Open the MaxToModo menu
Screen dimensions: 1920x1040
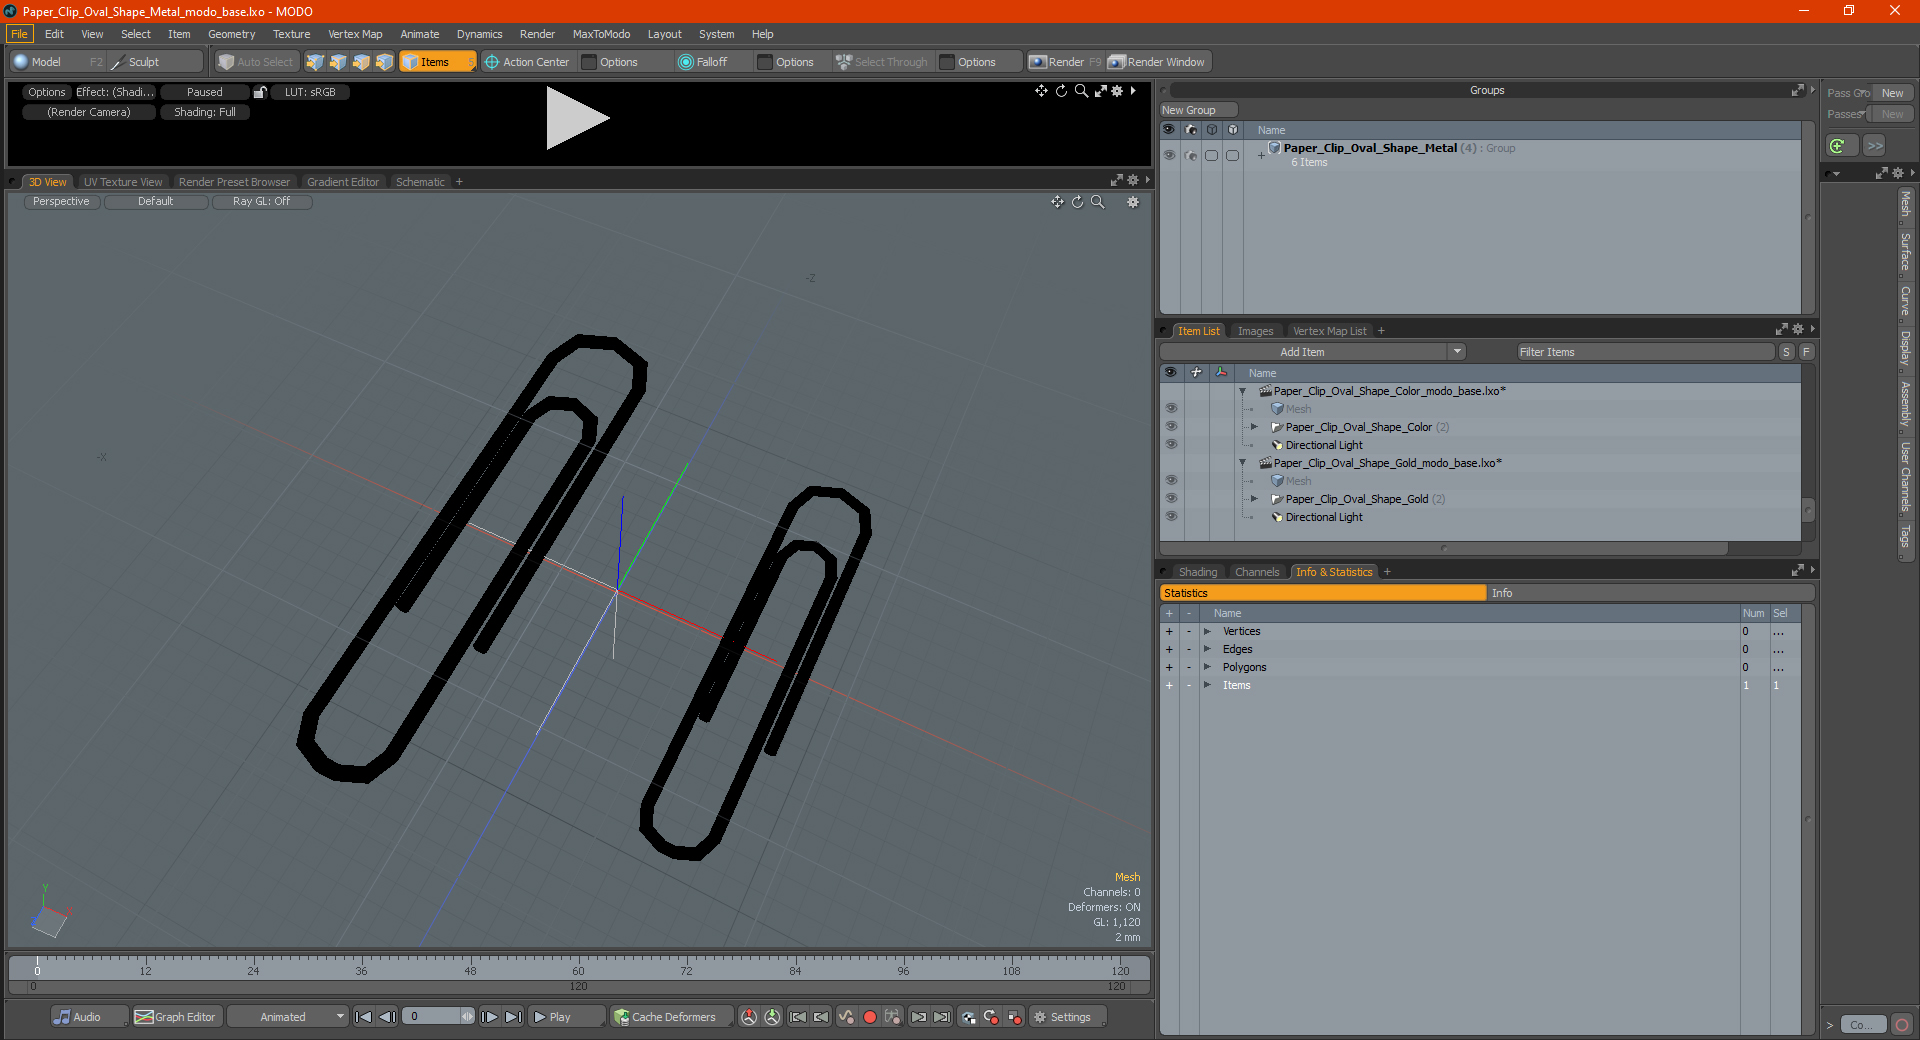click(601, 34)
